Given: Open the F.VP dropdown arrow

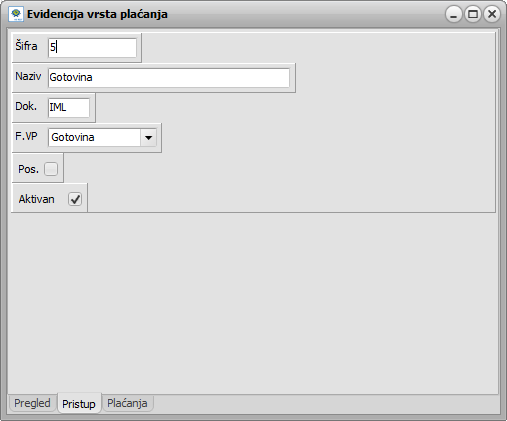Looking at the screenshot, I should click(x=148, y=137).
